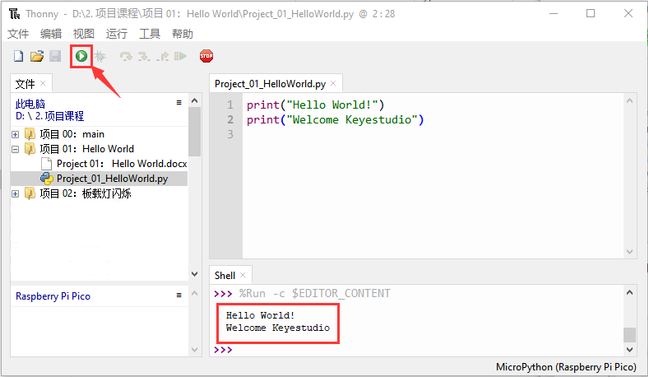
Task: Click editor scrollbar up arrow
Action: (x=629, y=100)
